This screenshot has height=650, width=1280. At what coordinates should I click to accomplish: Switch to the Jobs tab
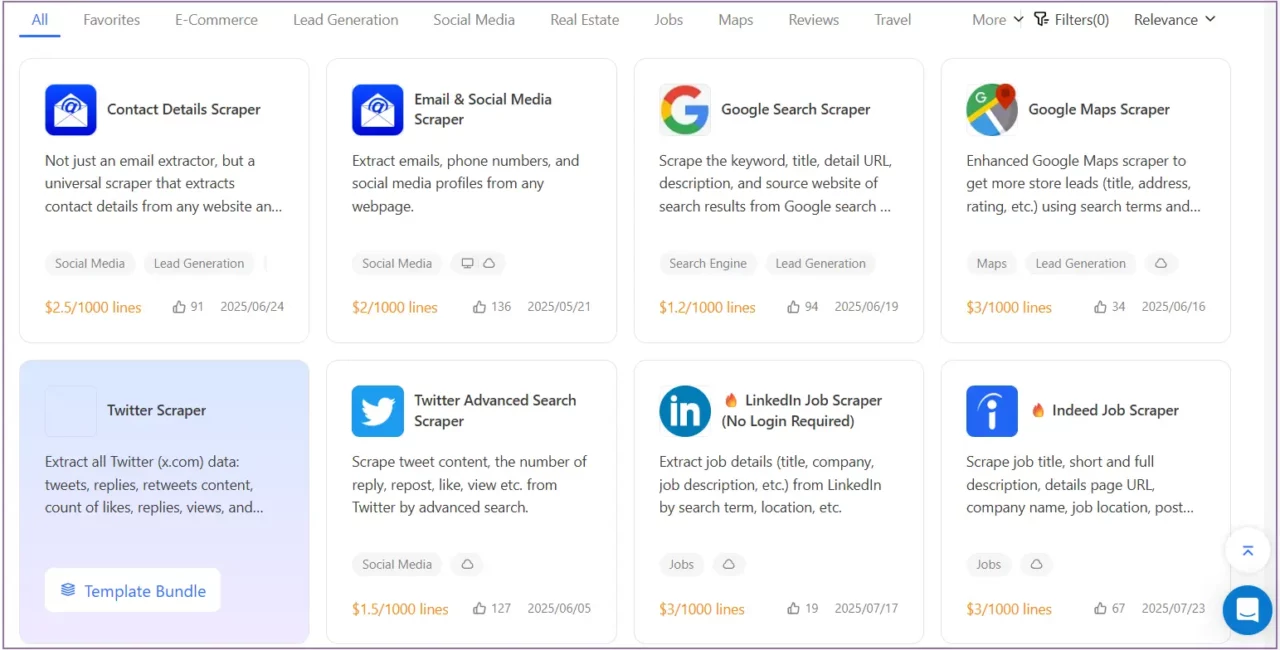coord(668,19)
